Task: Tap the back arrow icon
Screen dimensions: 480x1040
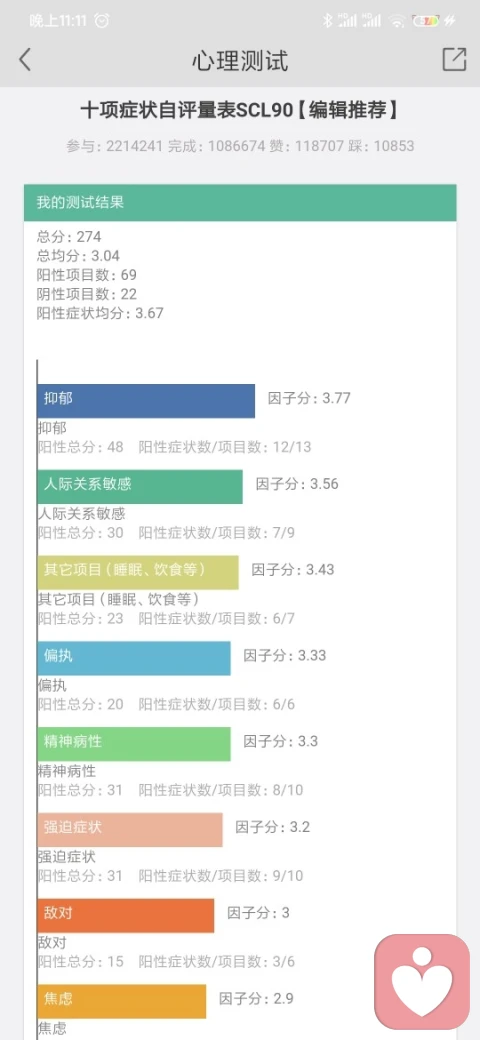Action: click(x=25, y=60)
